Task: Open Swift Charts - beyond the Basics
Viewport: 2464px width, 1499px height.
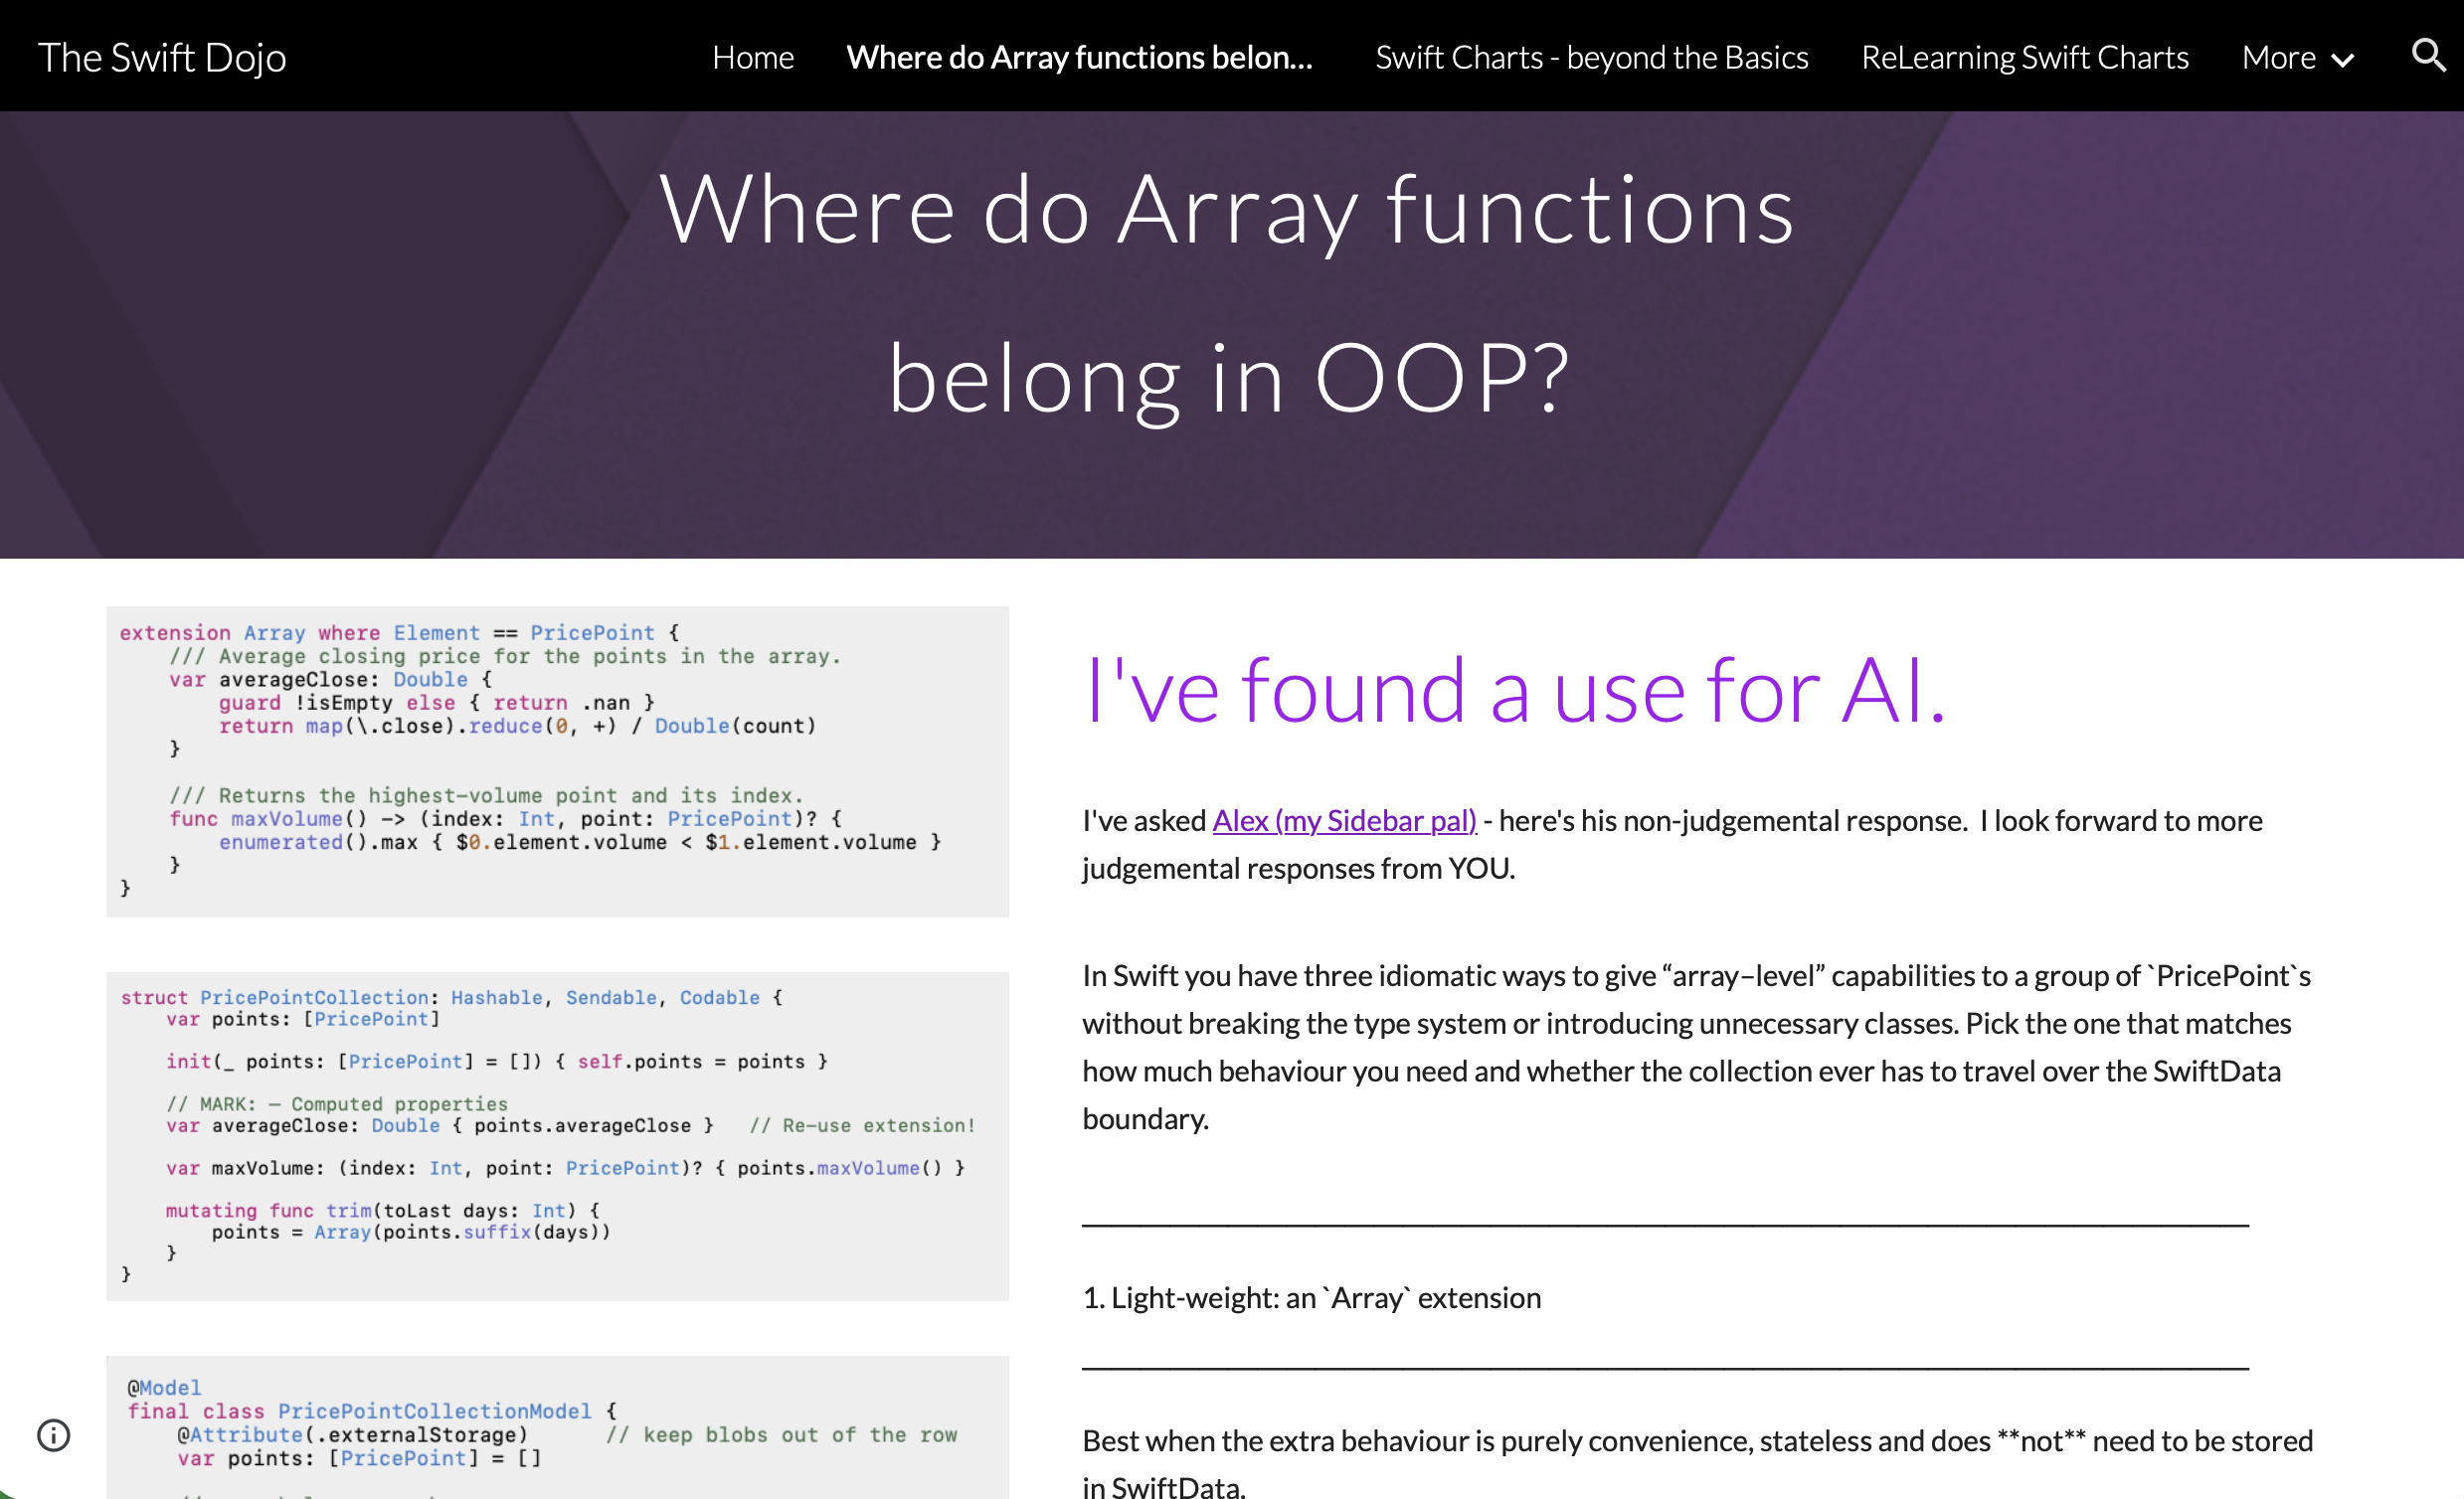Action: tap(1592, 58)
